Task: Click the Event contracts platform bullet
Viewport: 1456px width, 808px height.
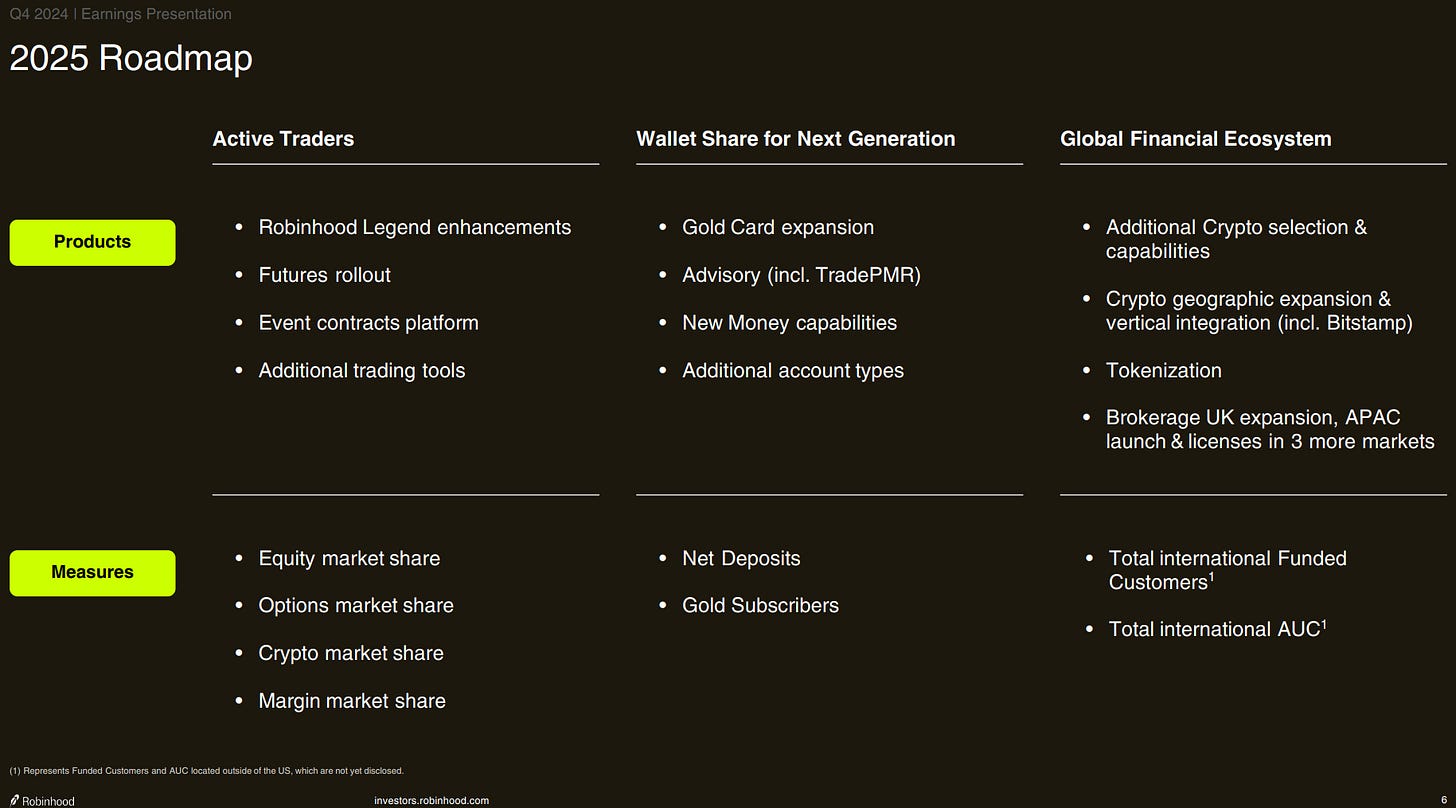Action: click(x=368, y=323)
